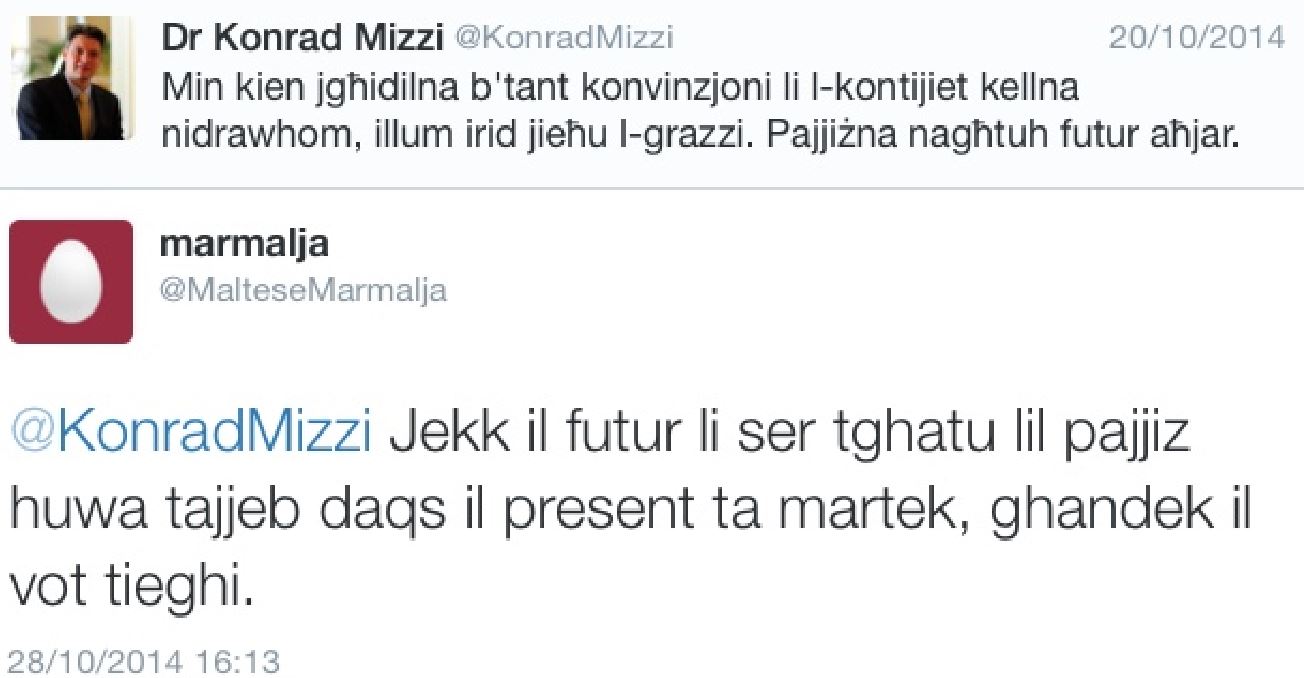Click the "Dr Konrad Mizzi" display name
Image resolution: width=1304 pixels, height=678 pixels.
pyautogui.click(x=302, y=38)
